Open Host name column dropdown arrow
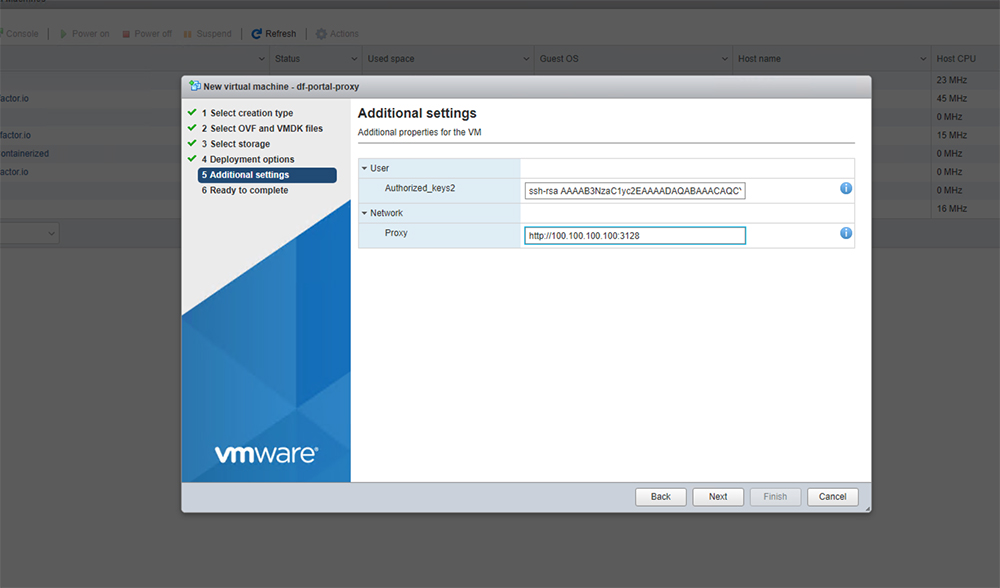Viewport: 1000px width, 588px height. point(923,59)
